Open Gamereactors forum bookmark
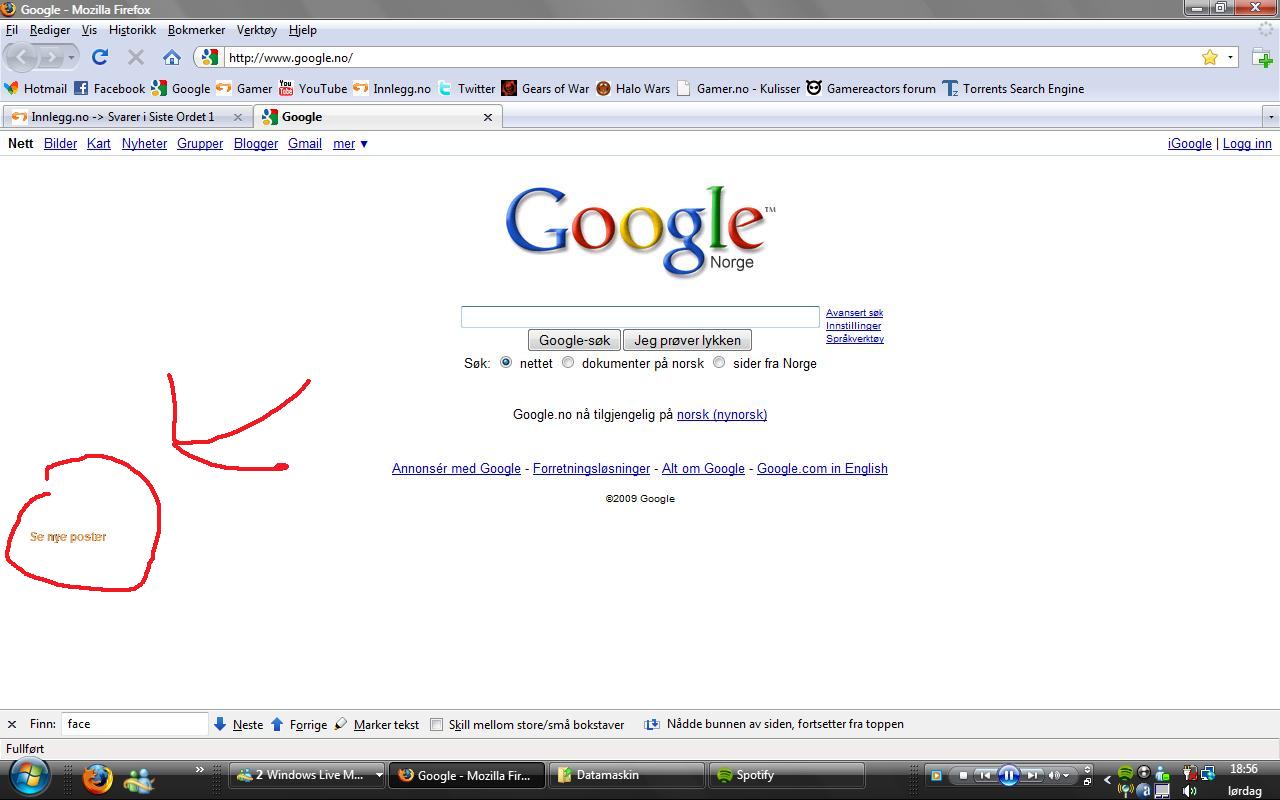Viewport: 1280px width, 800px height. 871,88
